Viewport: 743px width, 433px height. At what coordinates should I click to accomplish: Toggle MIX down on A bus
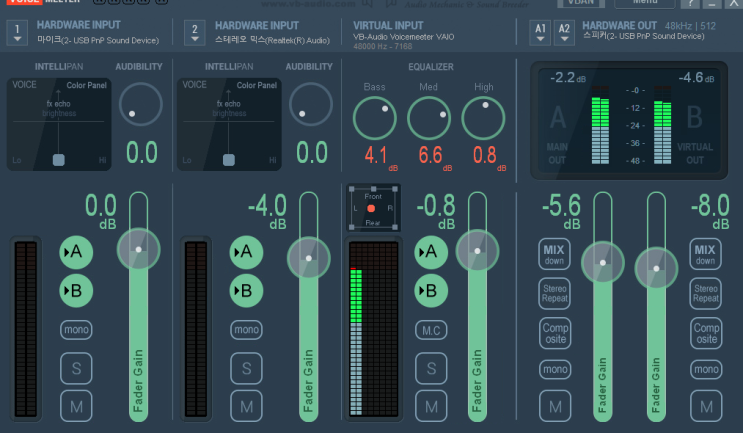point(554,254)
